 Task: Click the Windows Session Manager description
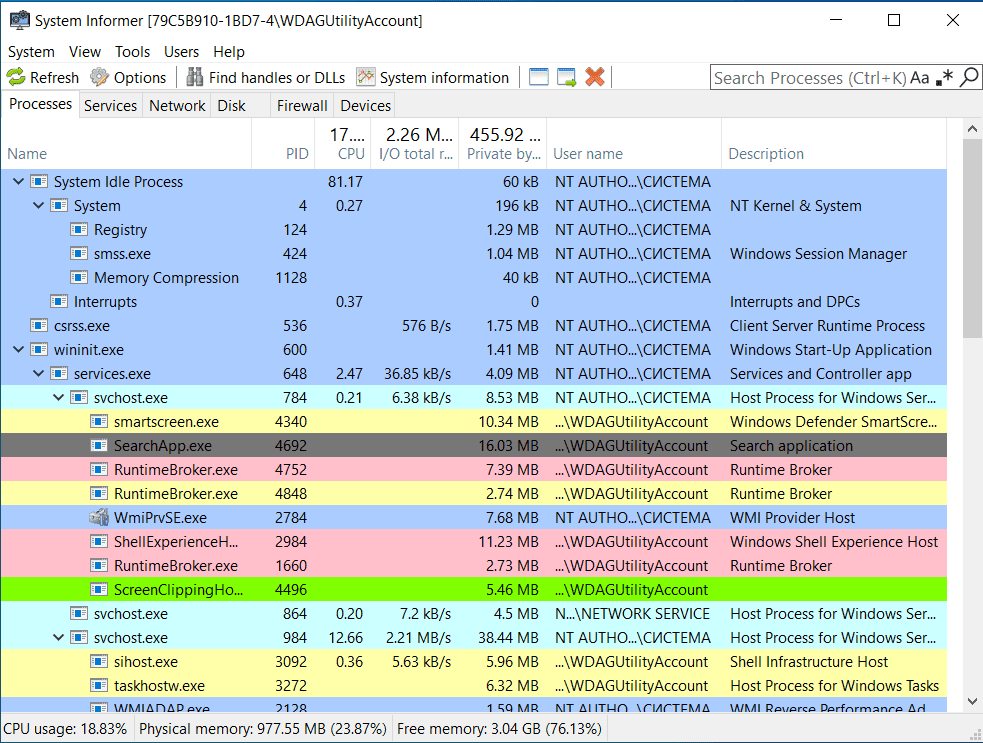click(818, 254)
